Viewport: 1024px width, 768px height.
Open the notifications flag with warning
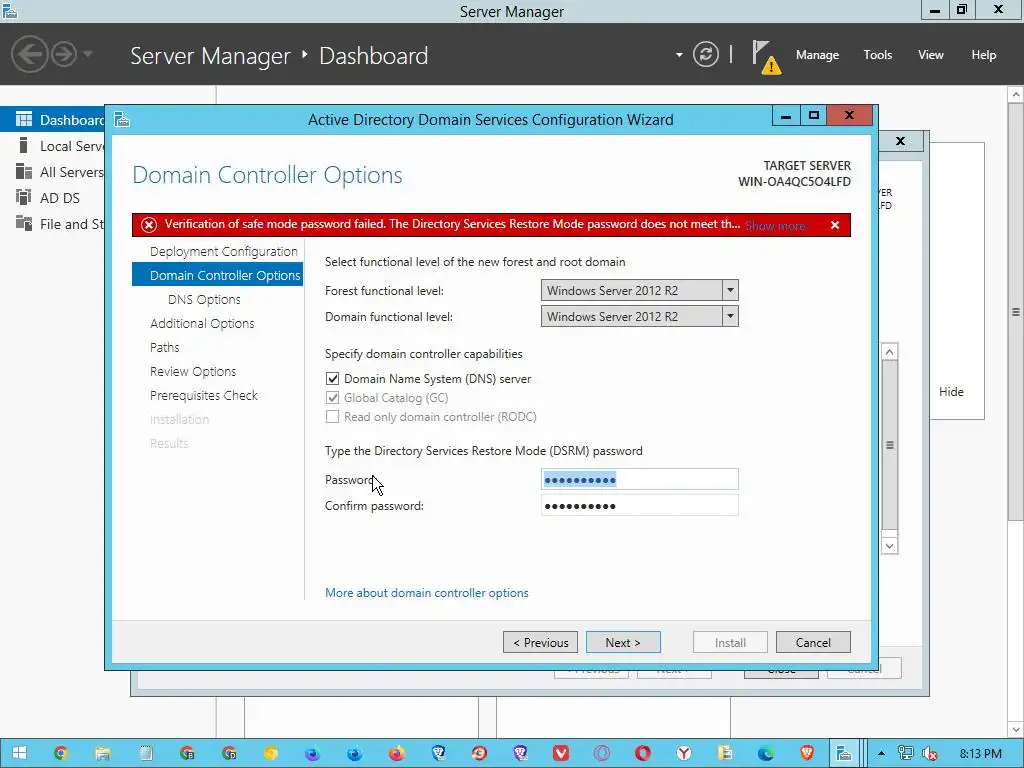tap(766, 57)
